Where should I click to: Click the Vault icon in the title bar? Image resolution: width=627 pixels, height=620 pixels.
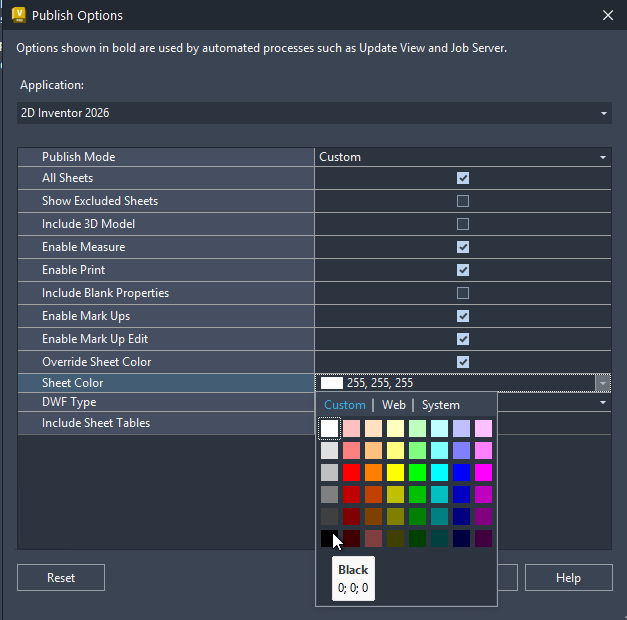(19, 15)
